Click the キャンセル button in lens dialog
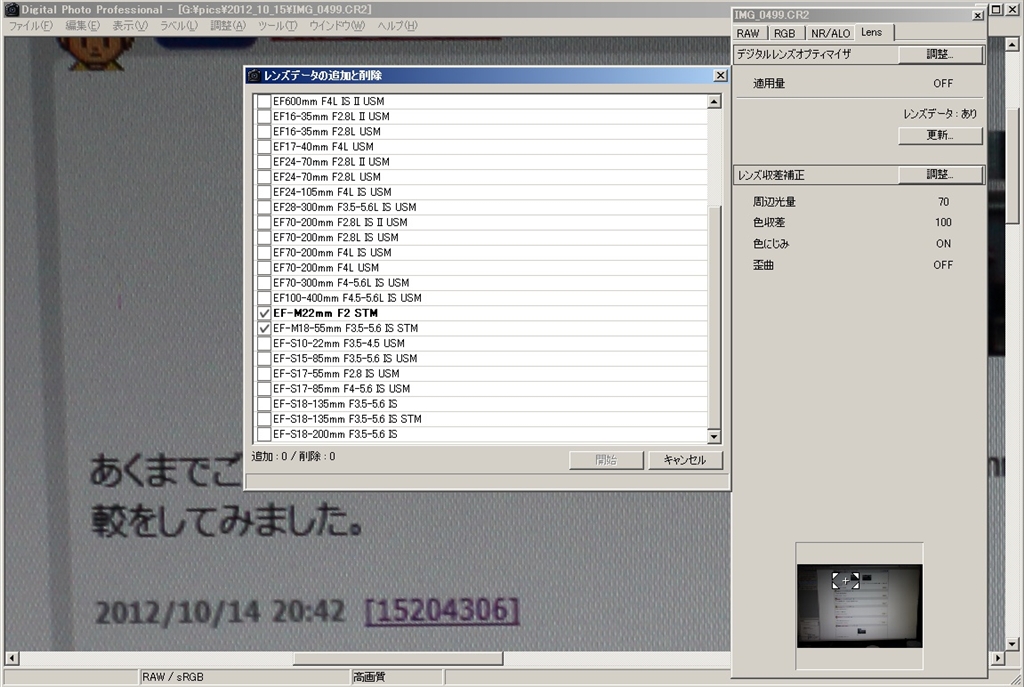 pyautogui.click(x=685, y=460)
